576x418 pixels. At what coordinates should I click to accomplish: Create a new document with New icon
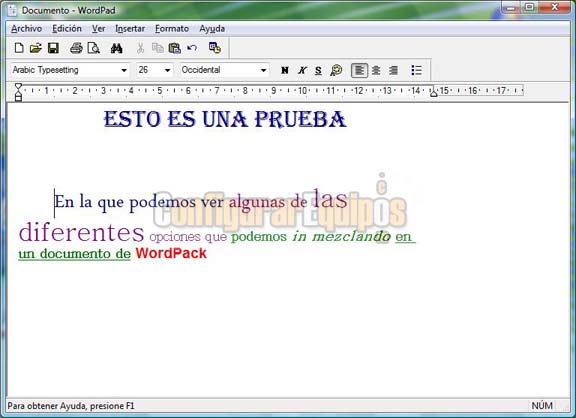pos(19,48)
